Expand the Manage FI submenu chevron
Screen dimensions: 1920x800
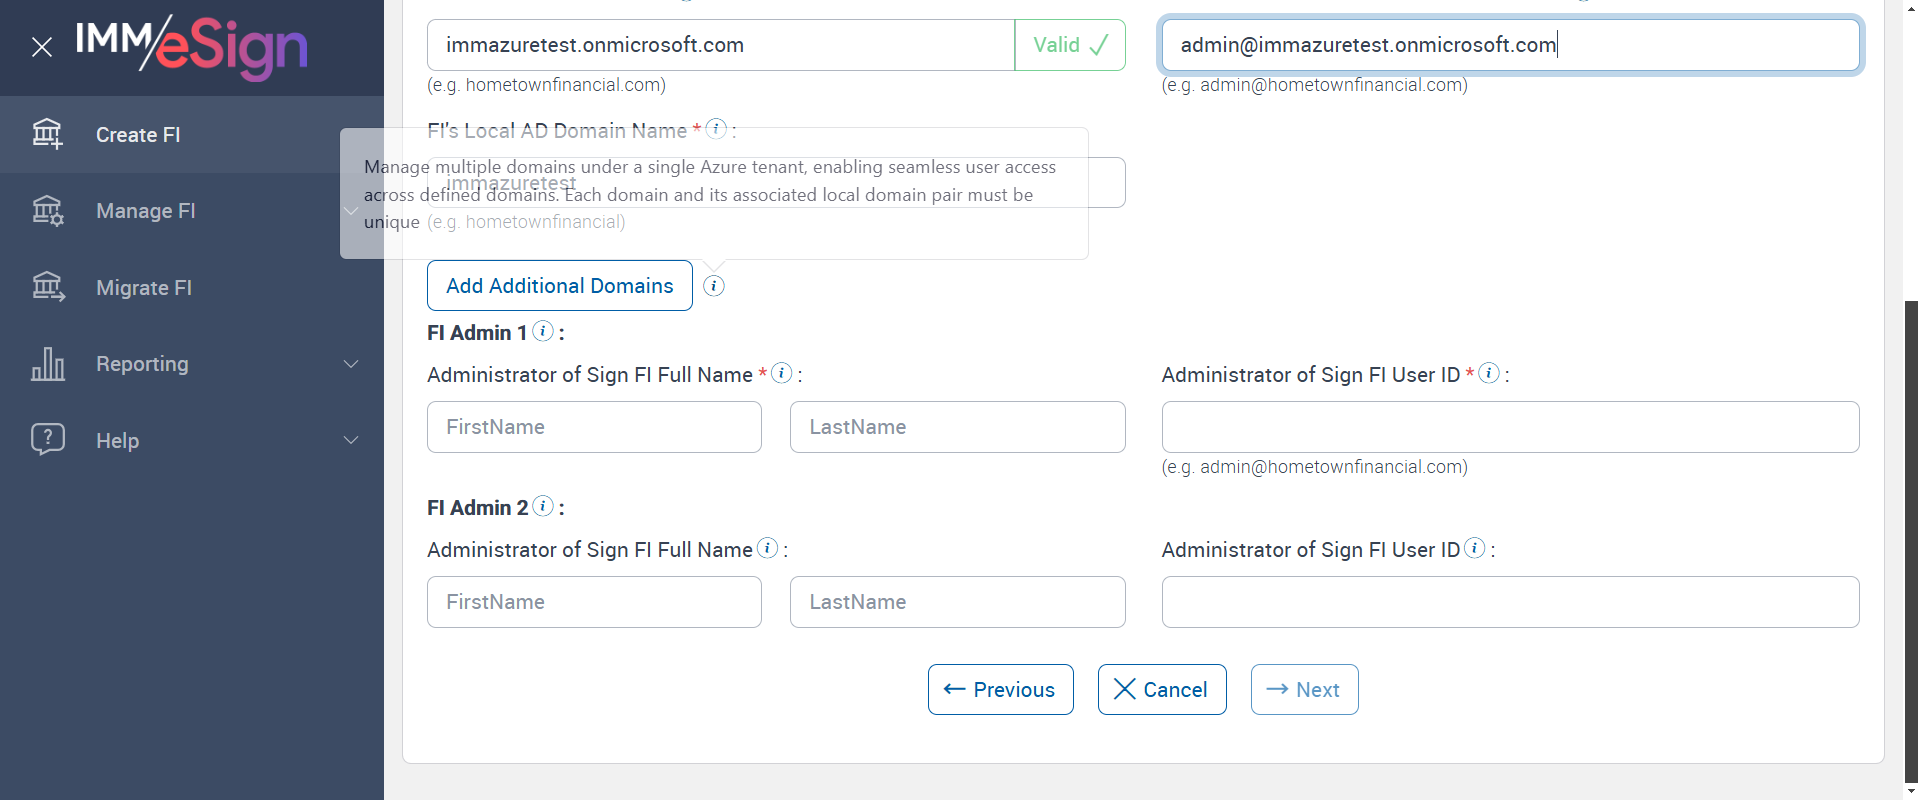coord(351,211)
